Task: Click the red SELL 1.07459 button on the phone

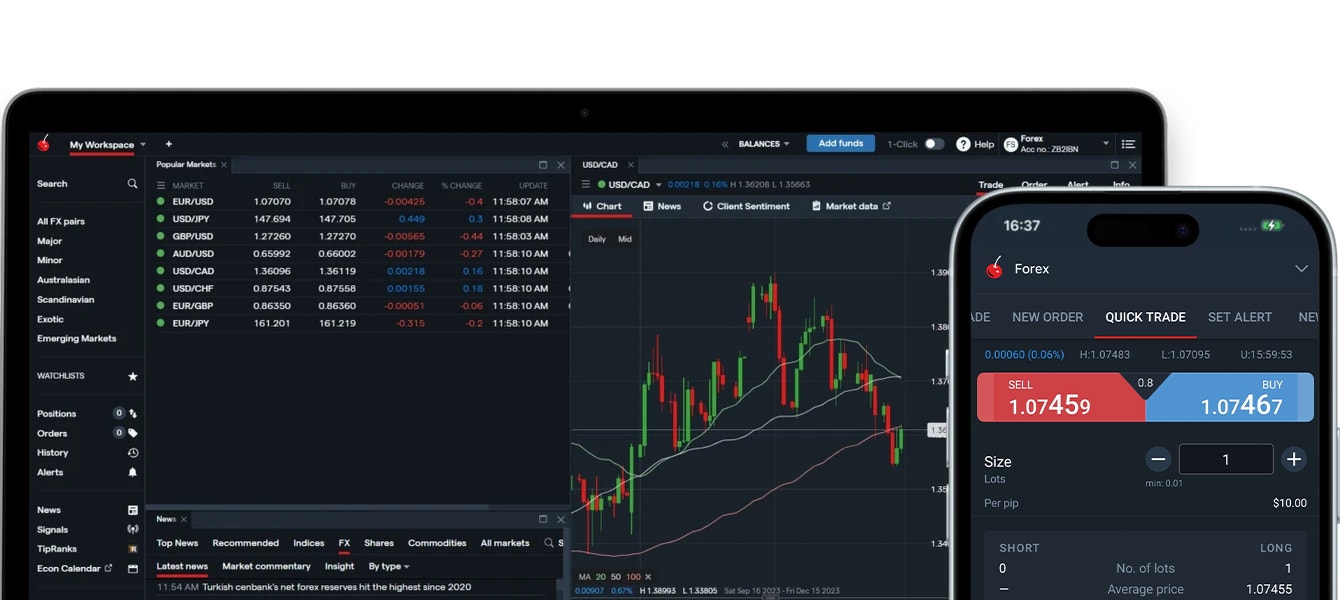Action: point(1060,397)
